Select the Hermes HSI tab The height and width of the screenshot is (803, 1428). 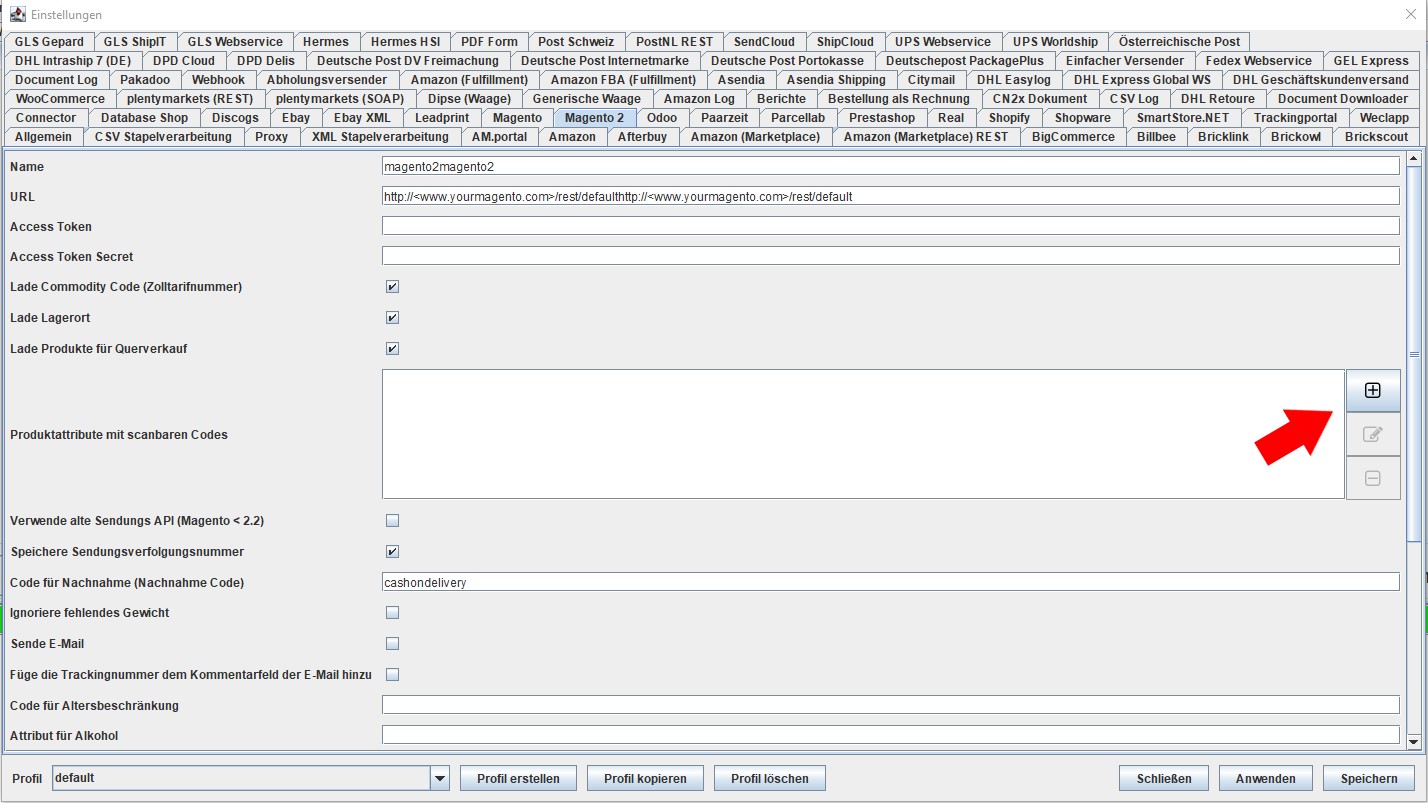point(405,42)
